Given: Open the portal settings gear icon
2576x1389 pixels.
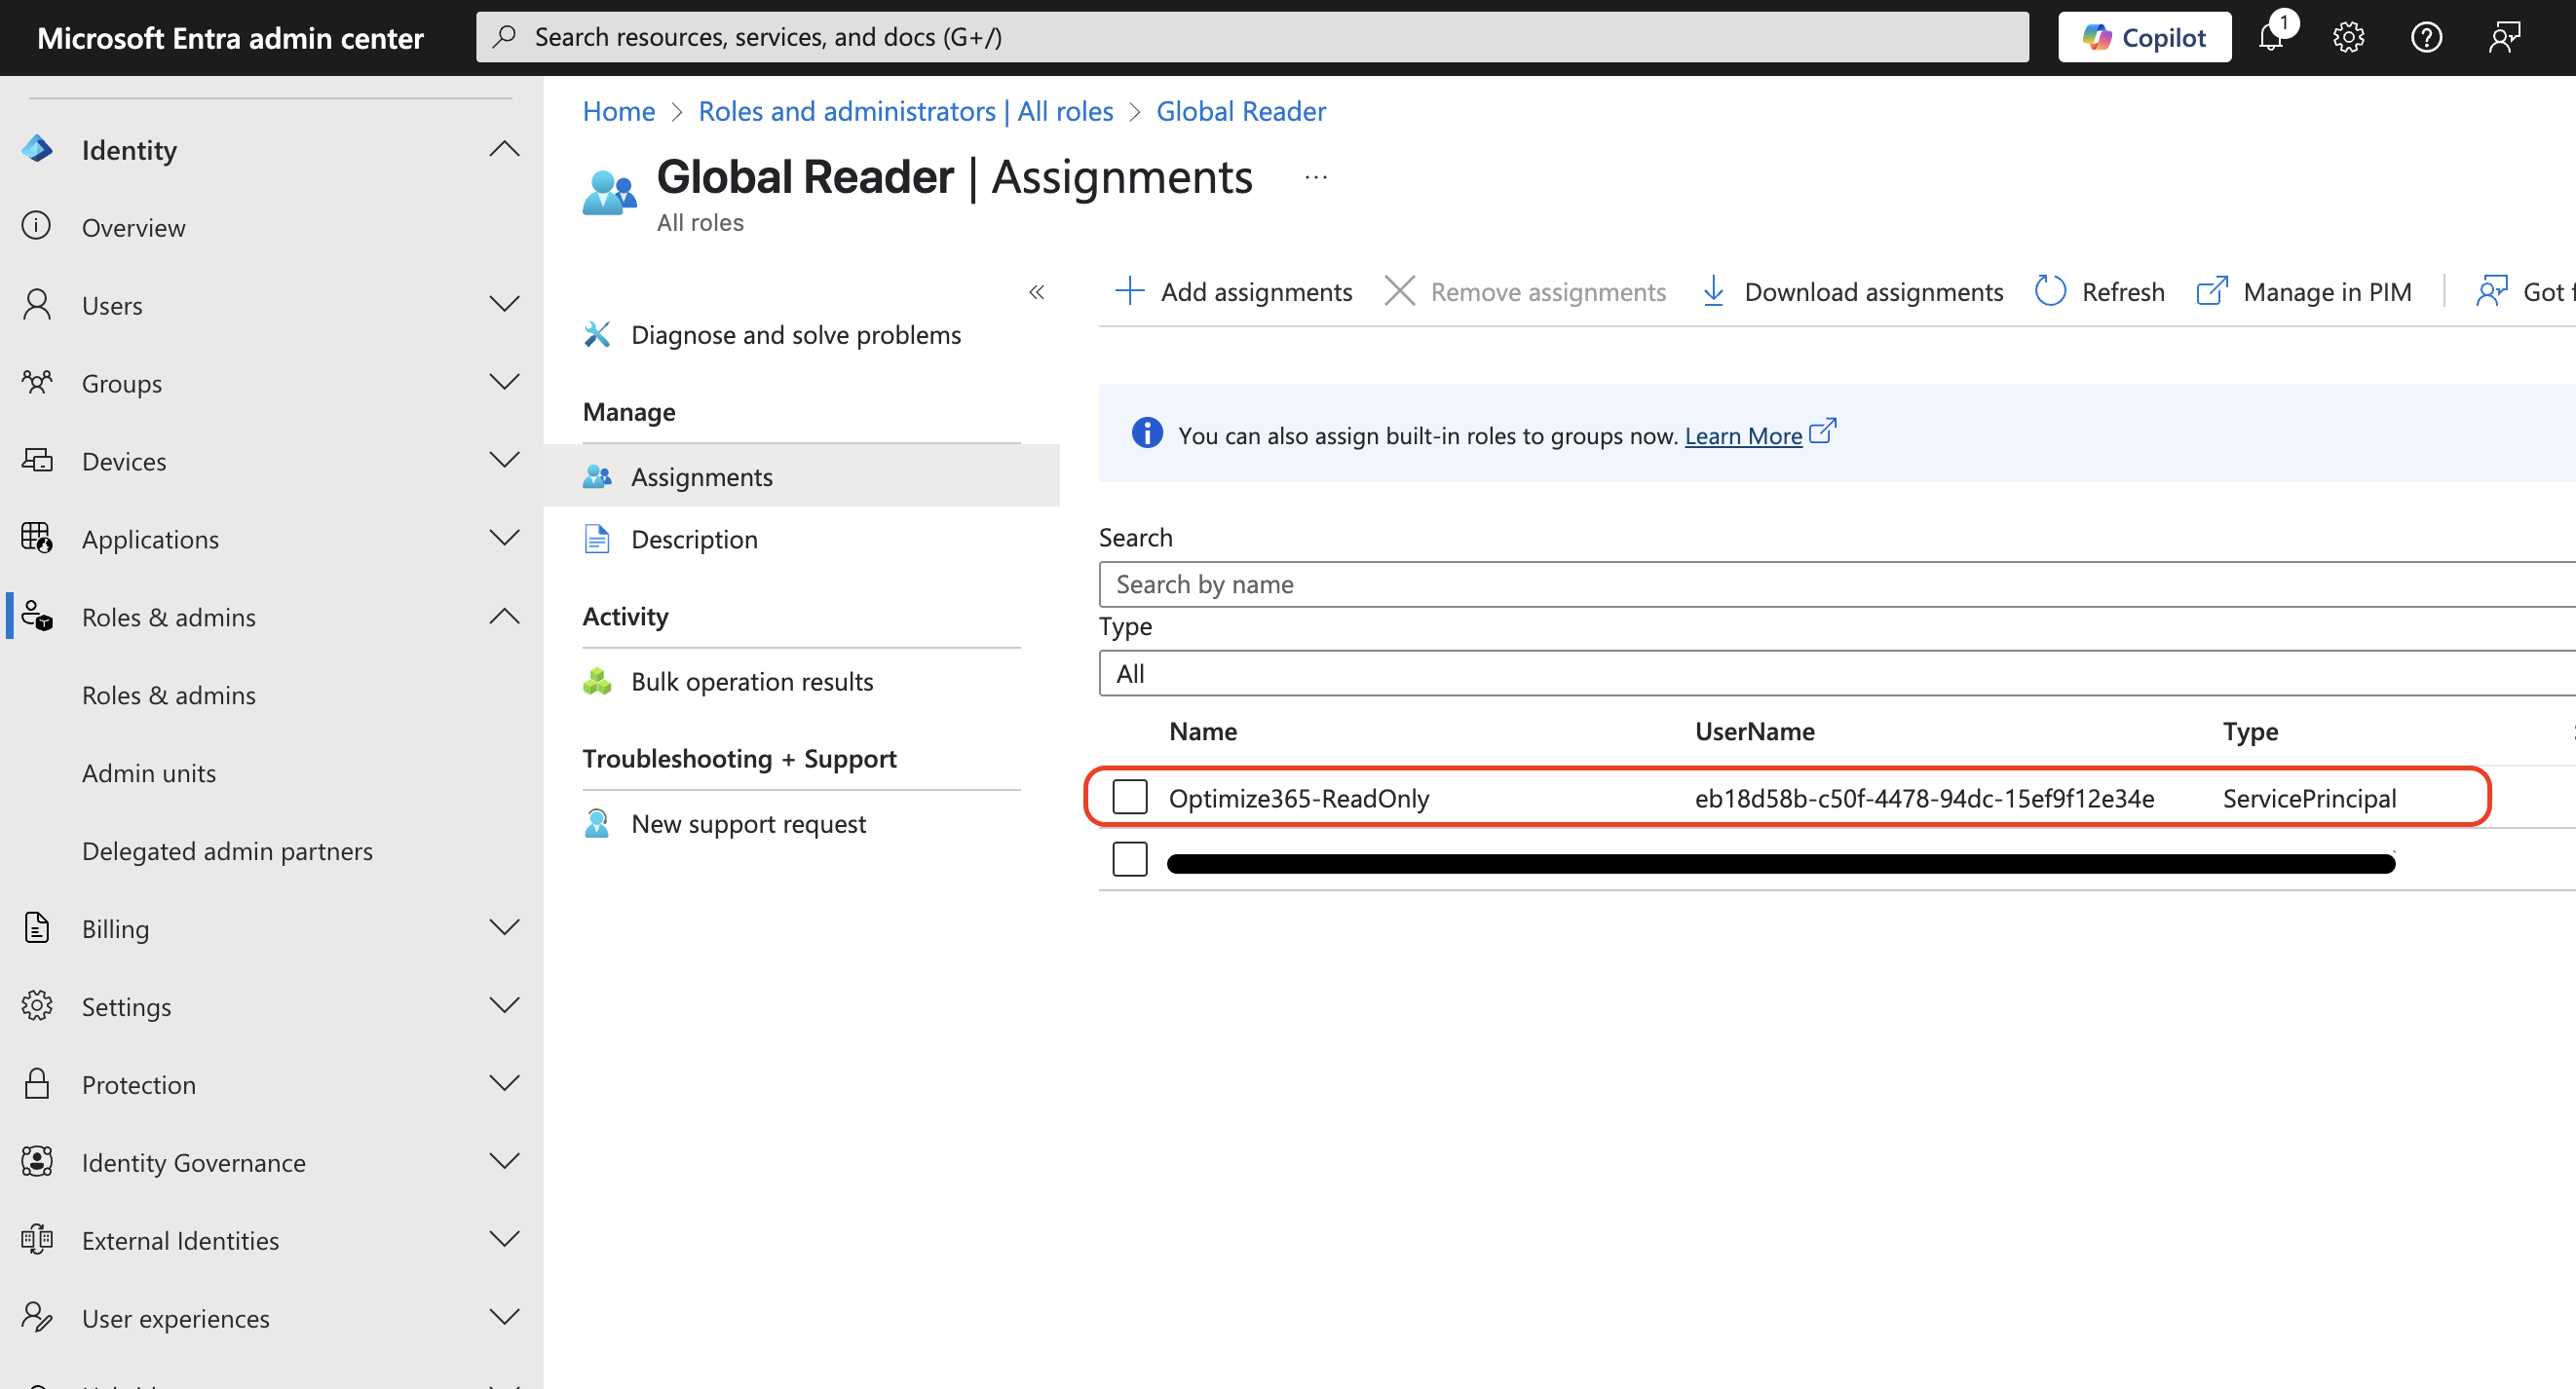Looking at the screenshot, I should pyautogui.click(x=2348, y=37).
